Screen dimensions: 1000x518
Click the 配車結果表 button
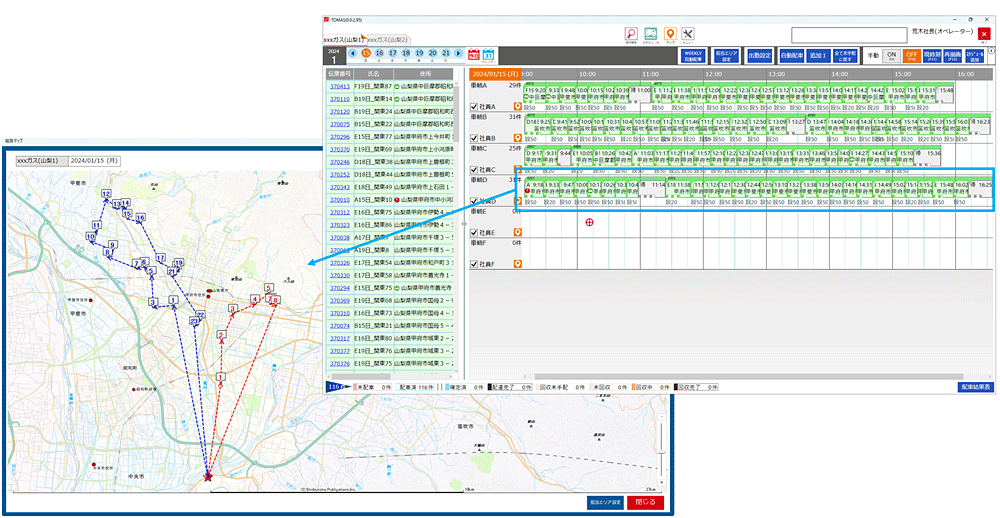click(975, 387)
